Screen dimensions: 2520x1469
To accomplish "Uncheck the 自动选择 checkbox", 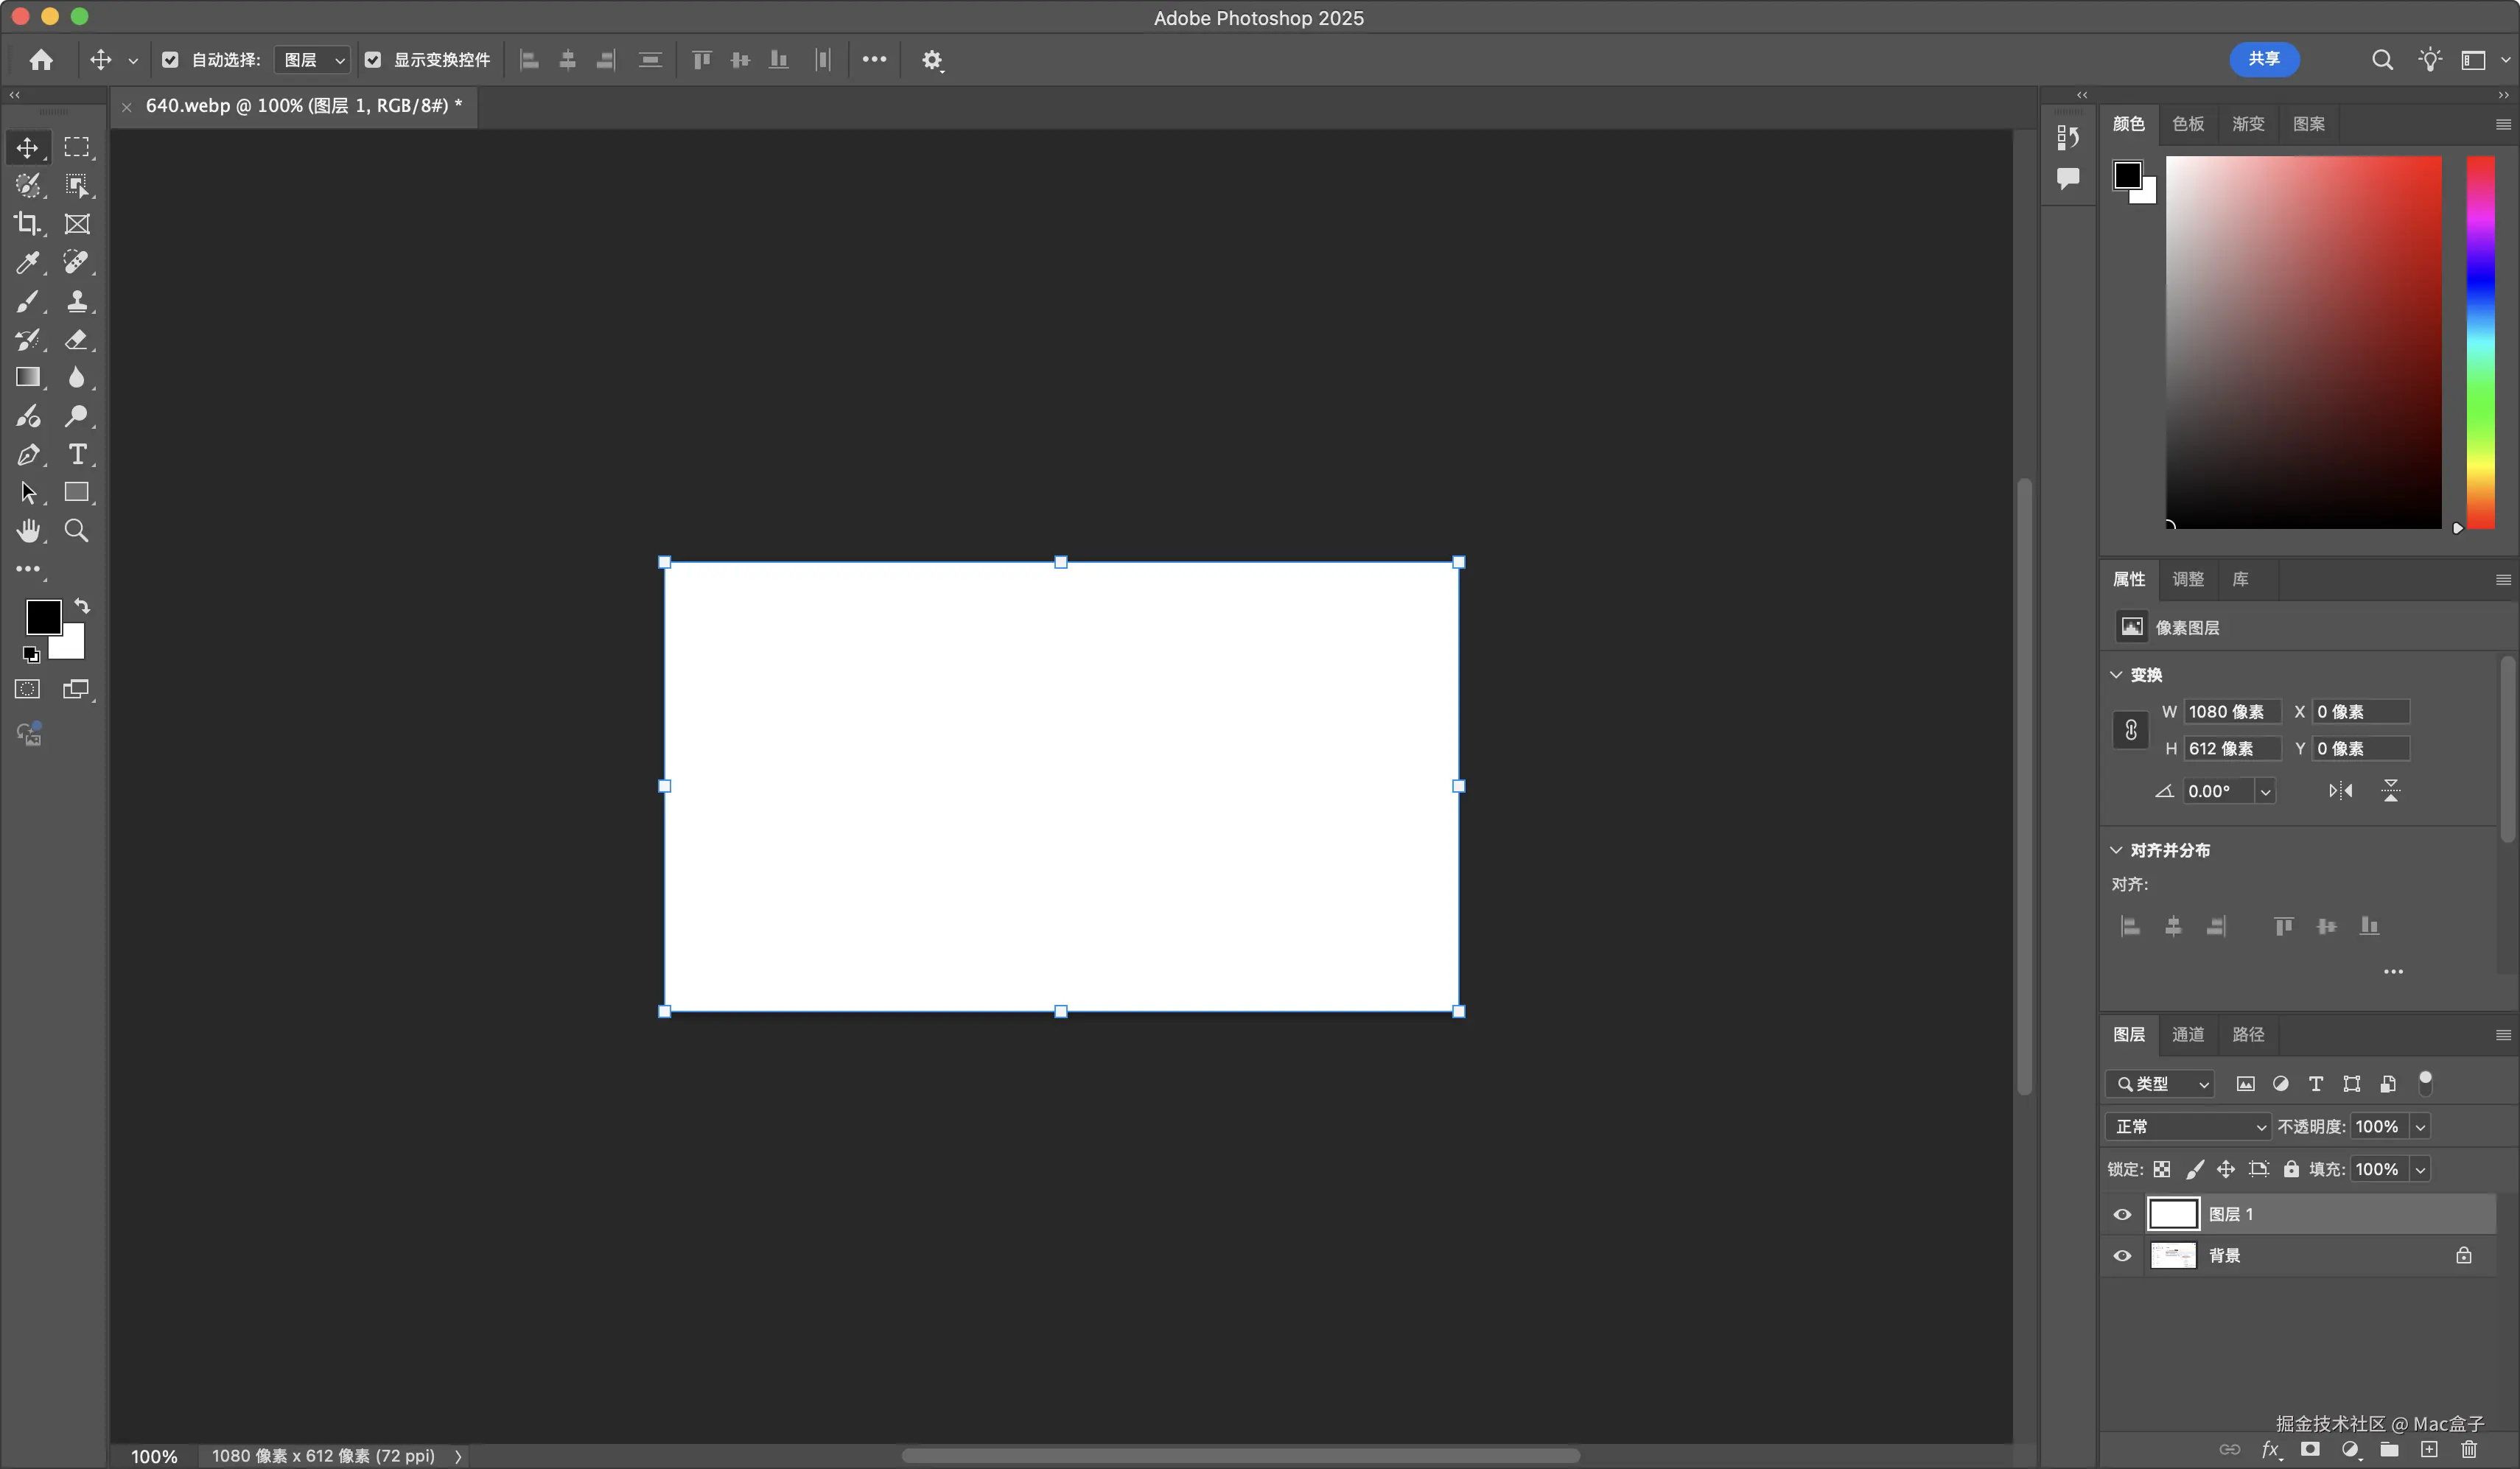I will [x=170, y=60].
